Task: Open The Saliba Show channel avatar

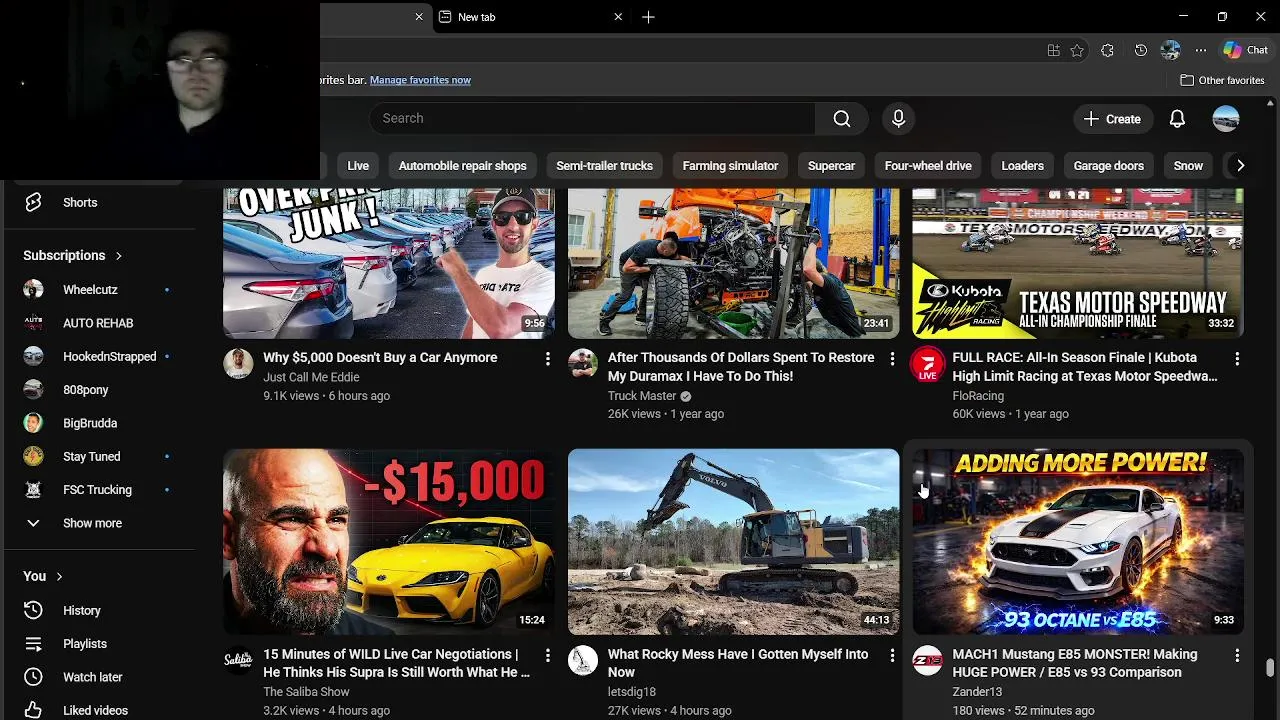Action: [x=238, y=660]
